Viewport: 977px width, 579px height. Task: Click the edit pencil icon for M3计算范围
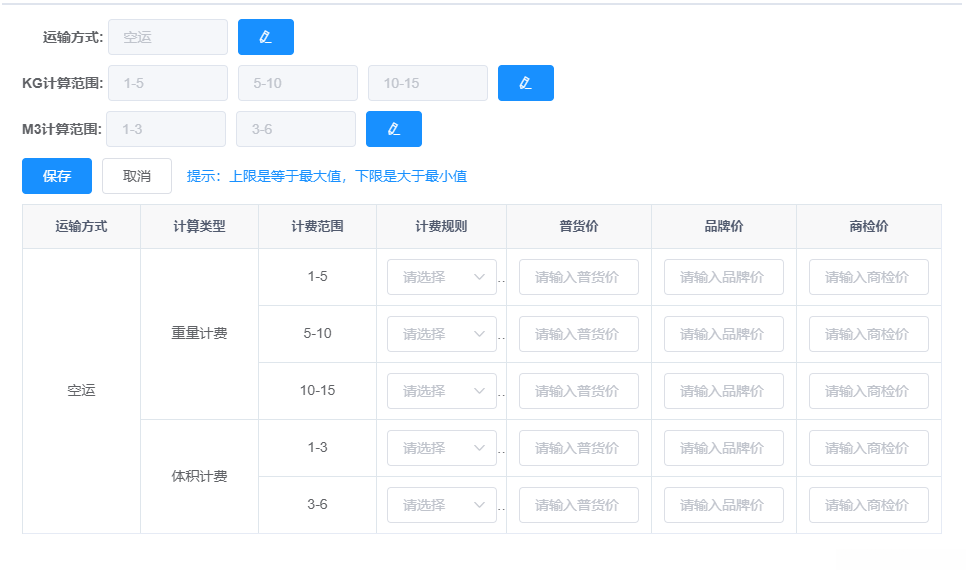click(x=393, y=129)
